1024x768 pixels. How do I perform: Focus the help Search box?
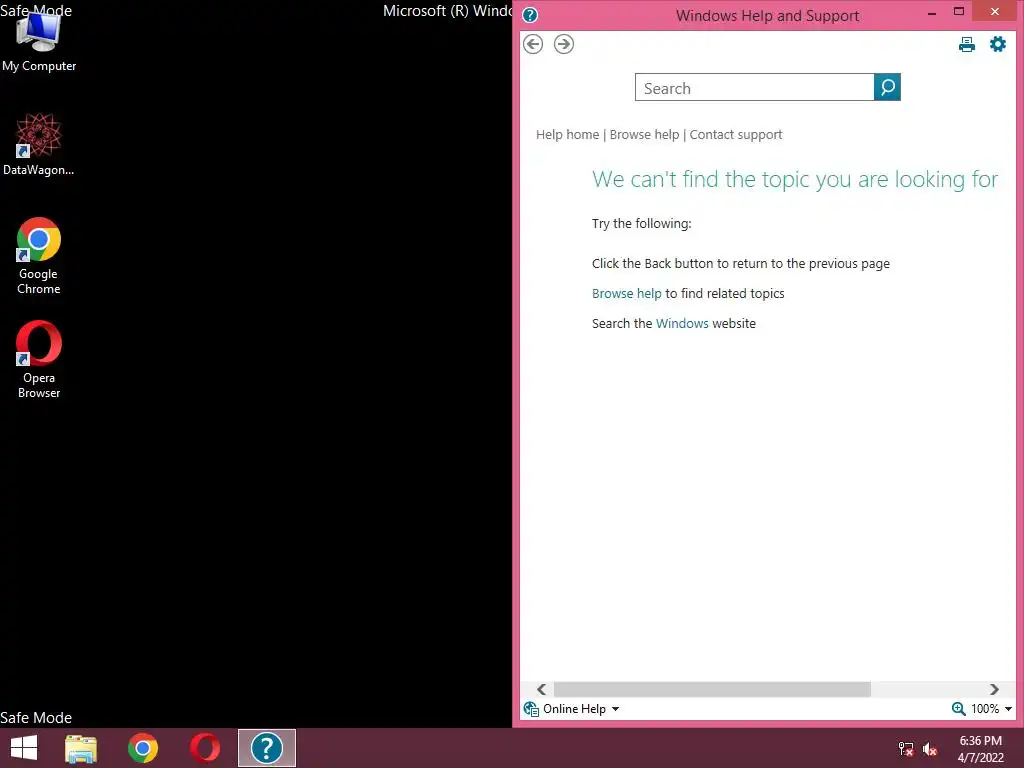click(x=754, y=88)
